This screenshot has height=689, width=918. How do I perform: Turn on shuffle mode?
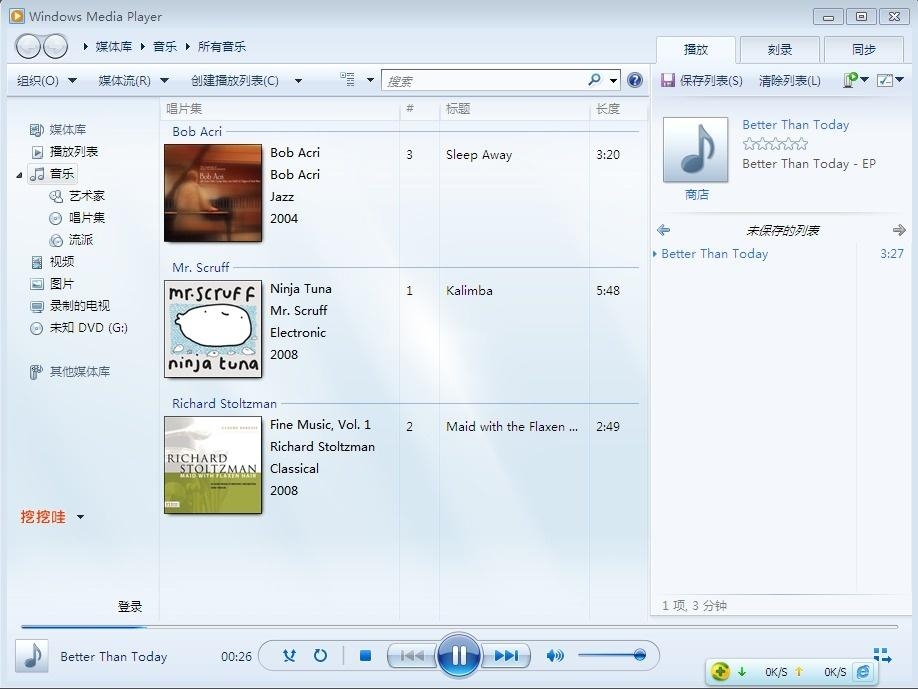pyautogui.click(x=289, y=656)
